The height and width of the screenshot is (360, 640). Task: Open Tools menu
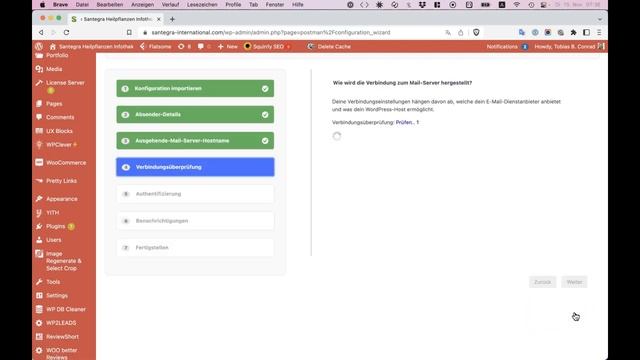[53, 282]
